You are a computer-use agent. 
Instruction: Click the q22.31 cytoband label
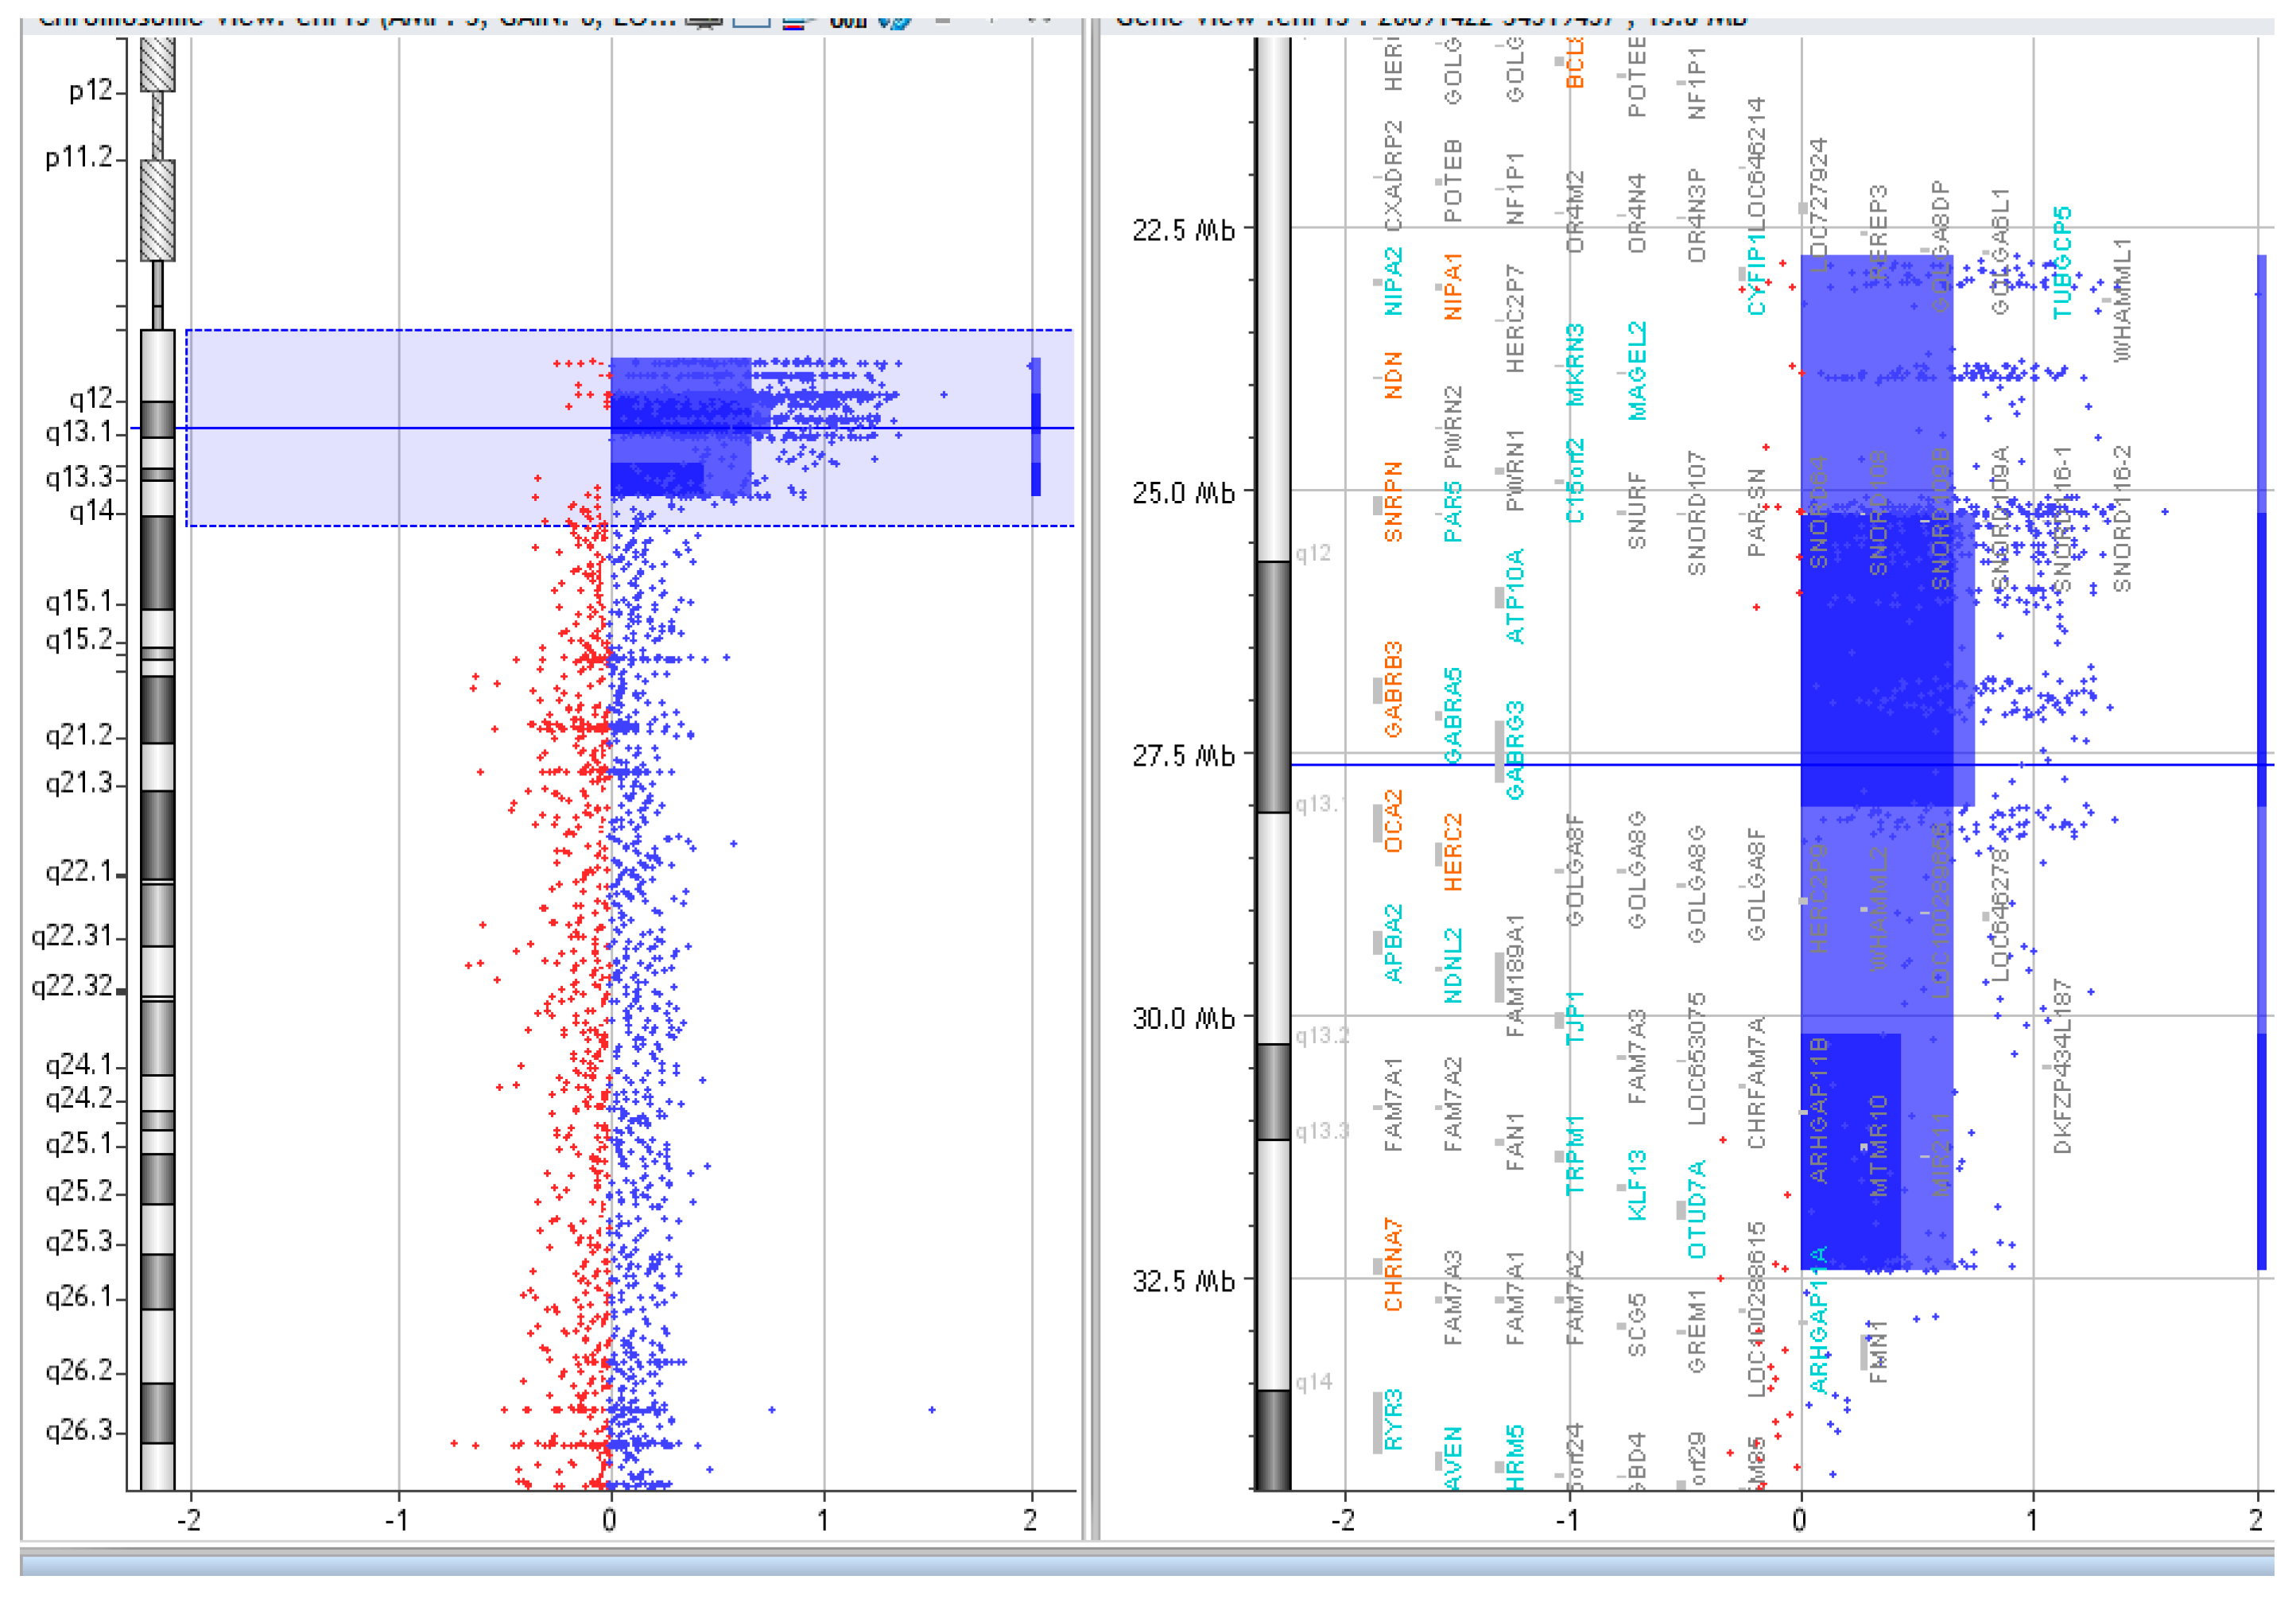pos(72,935)
